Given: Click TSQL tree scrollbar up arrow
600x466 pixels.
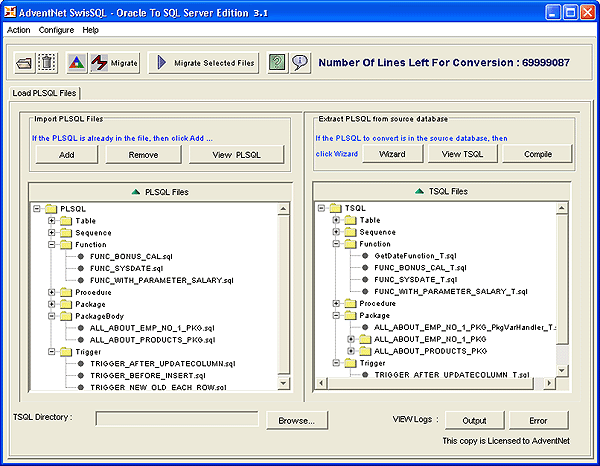Looking at the screenshot, I should click(561, 208).
